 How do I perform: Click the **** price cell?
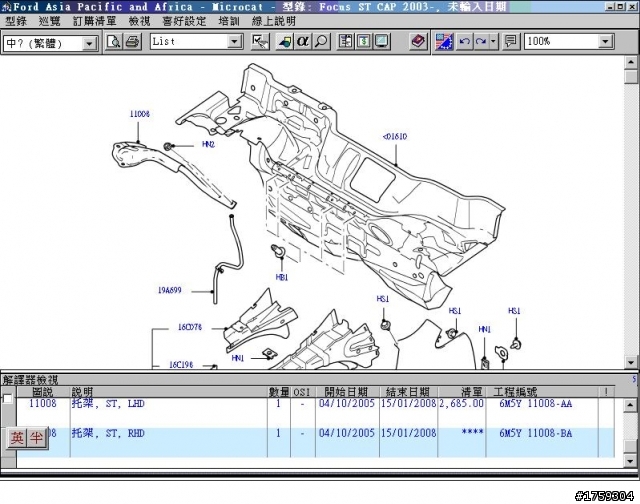(x=472, y=432)
